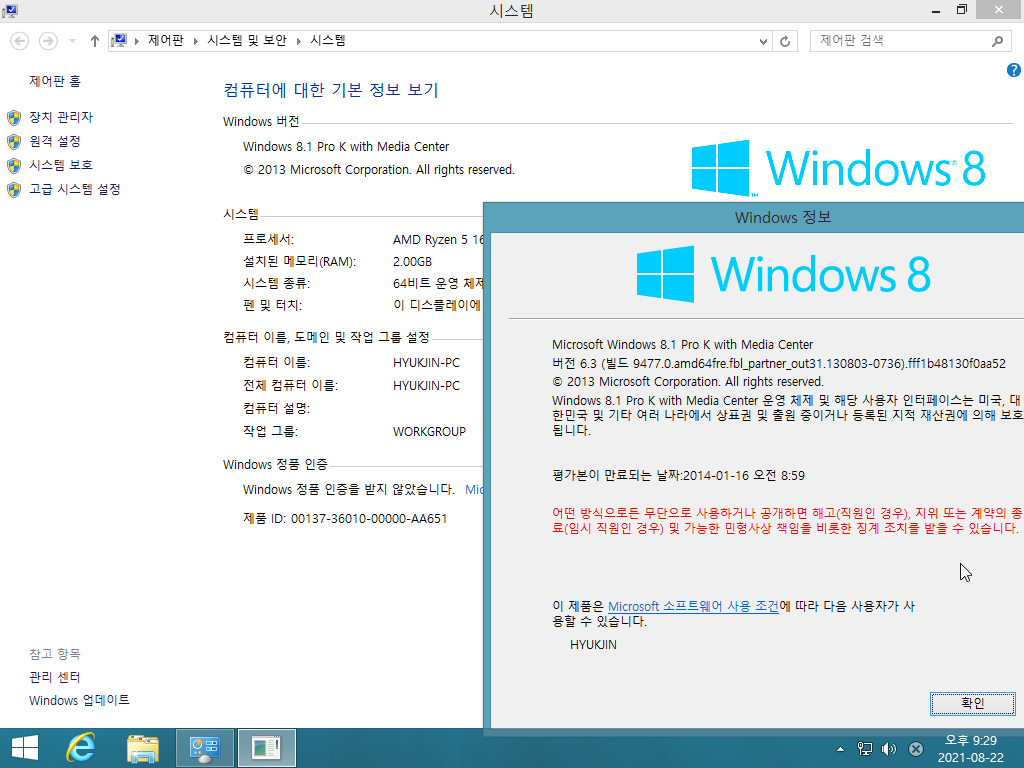This screenshot has height=768, width=1024.
Task: Open 장치 관리자 link
Action: [61, 117]
